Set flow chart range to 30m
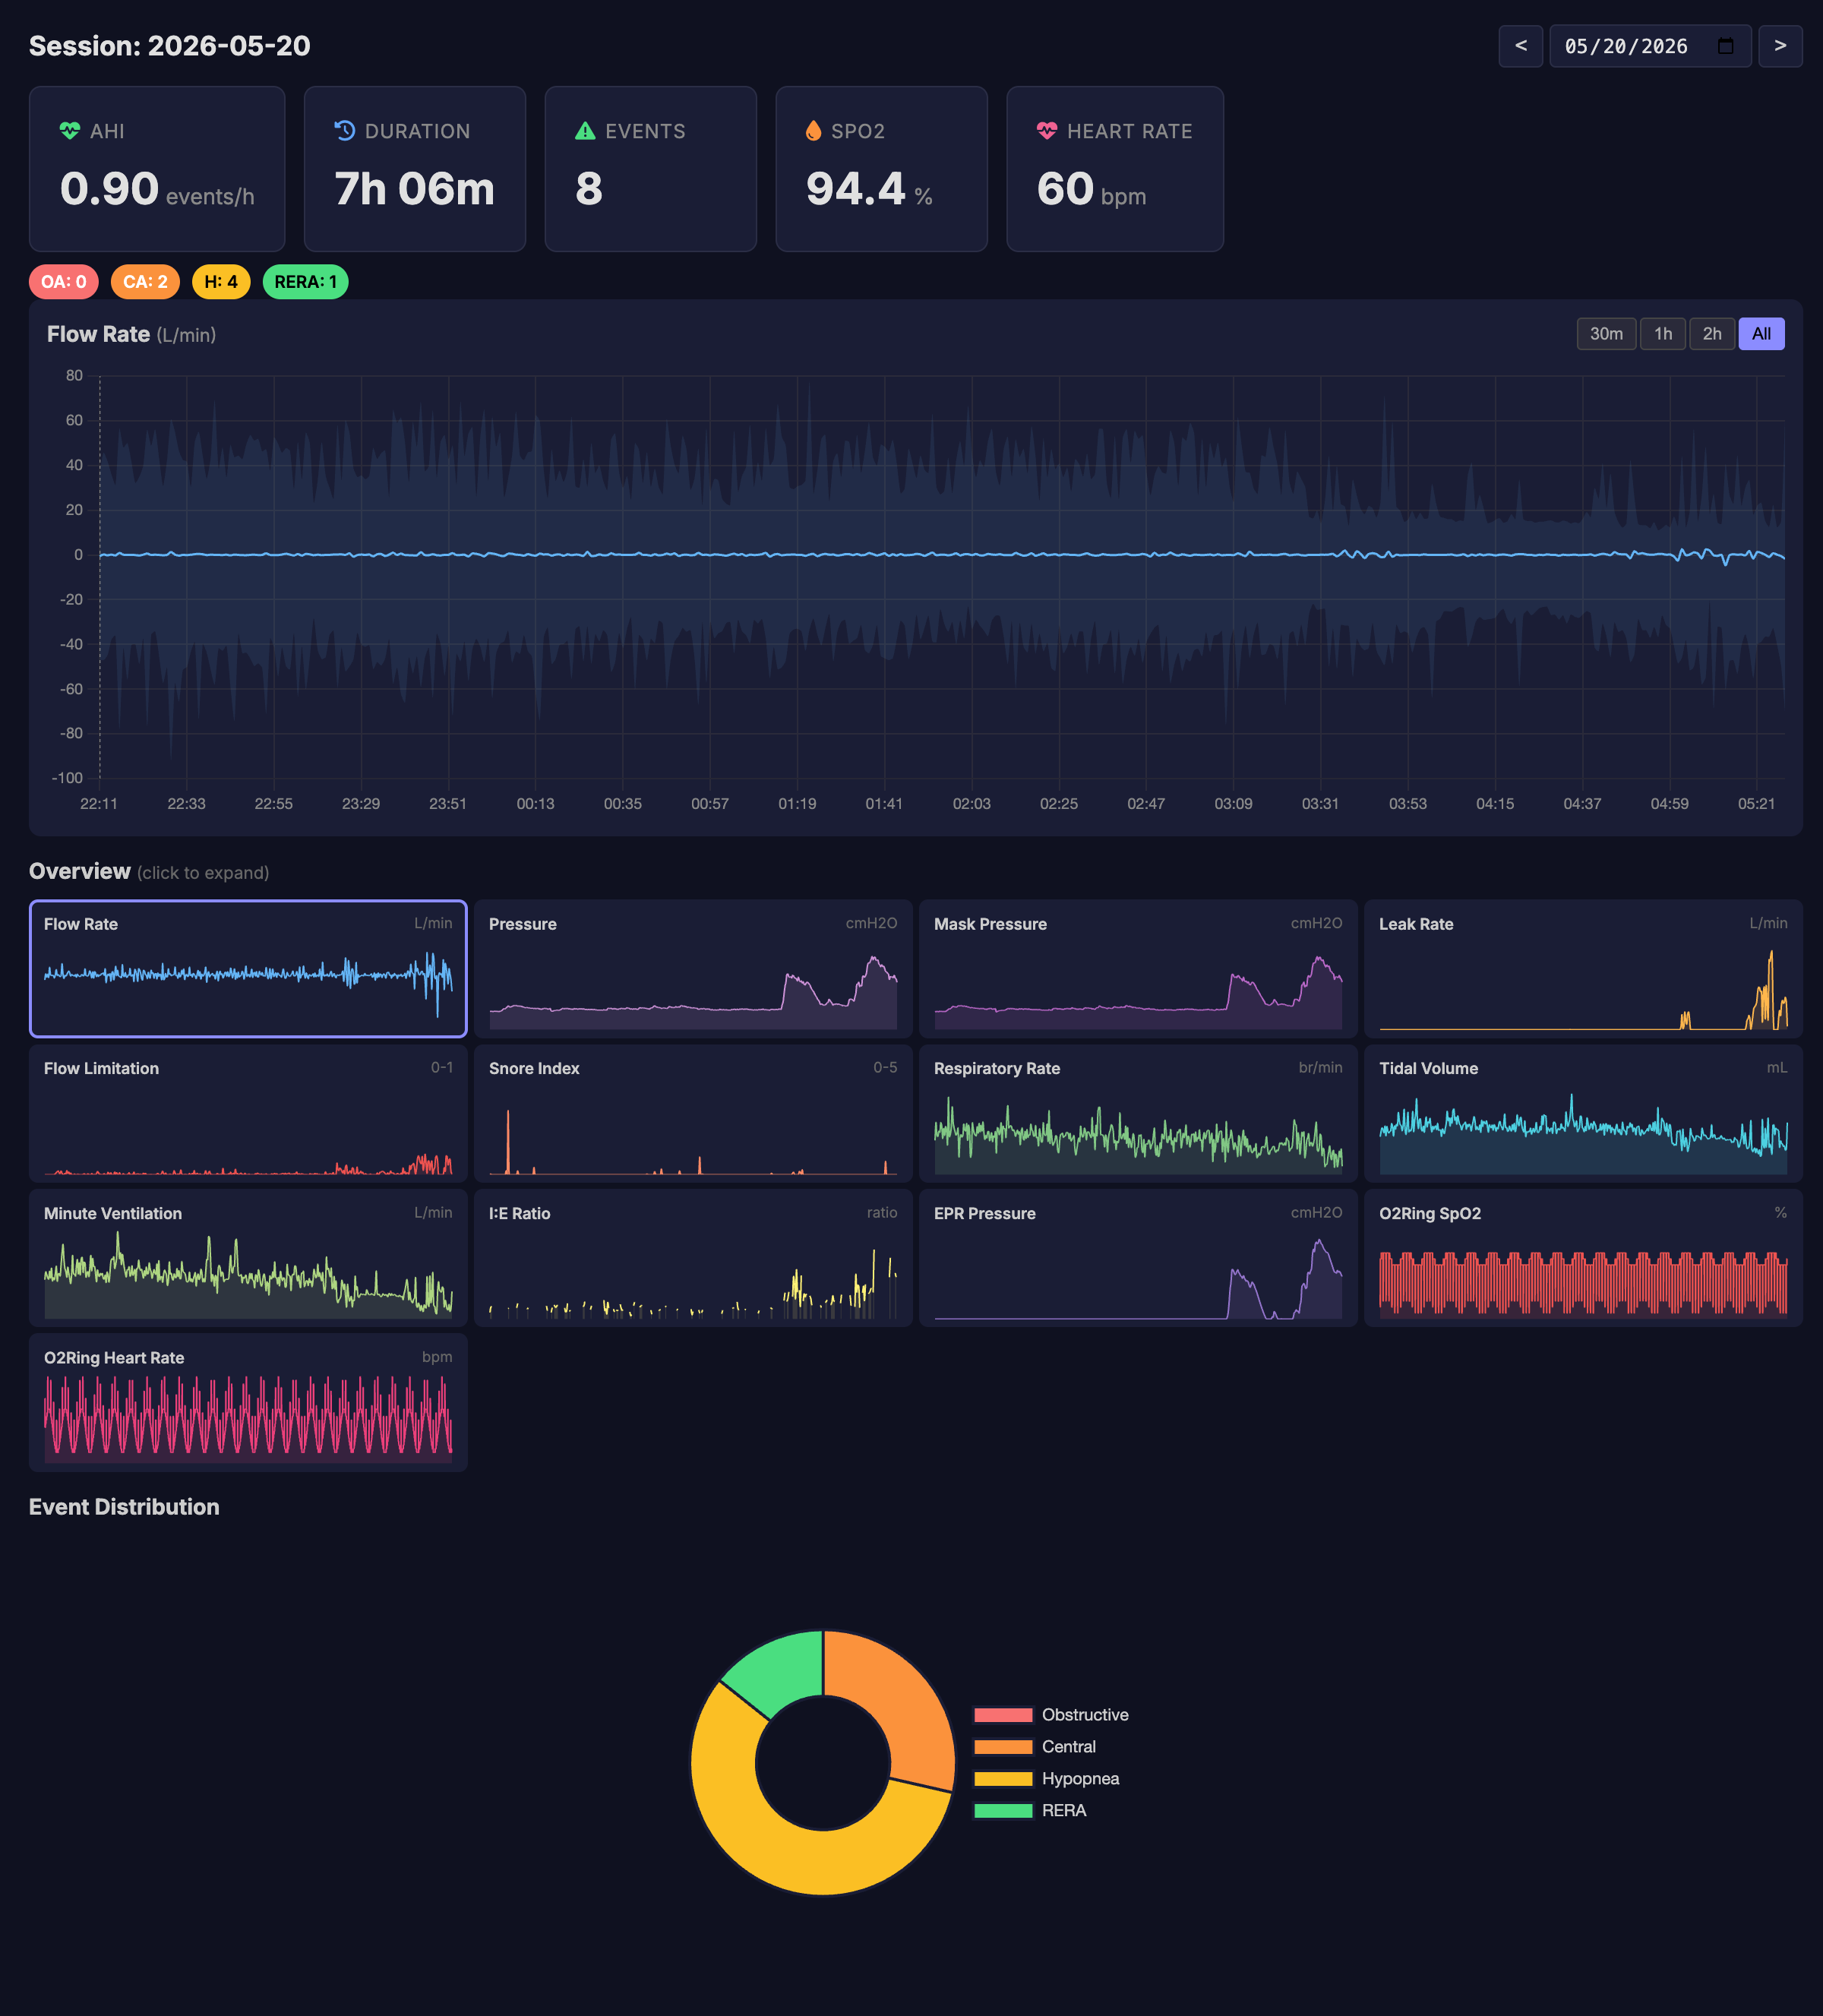The height and width of the screenshot is (2016, 1823). [x=1606, y=334]
